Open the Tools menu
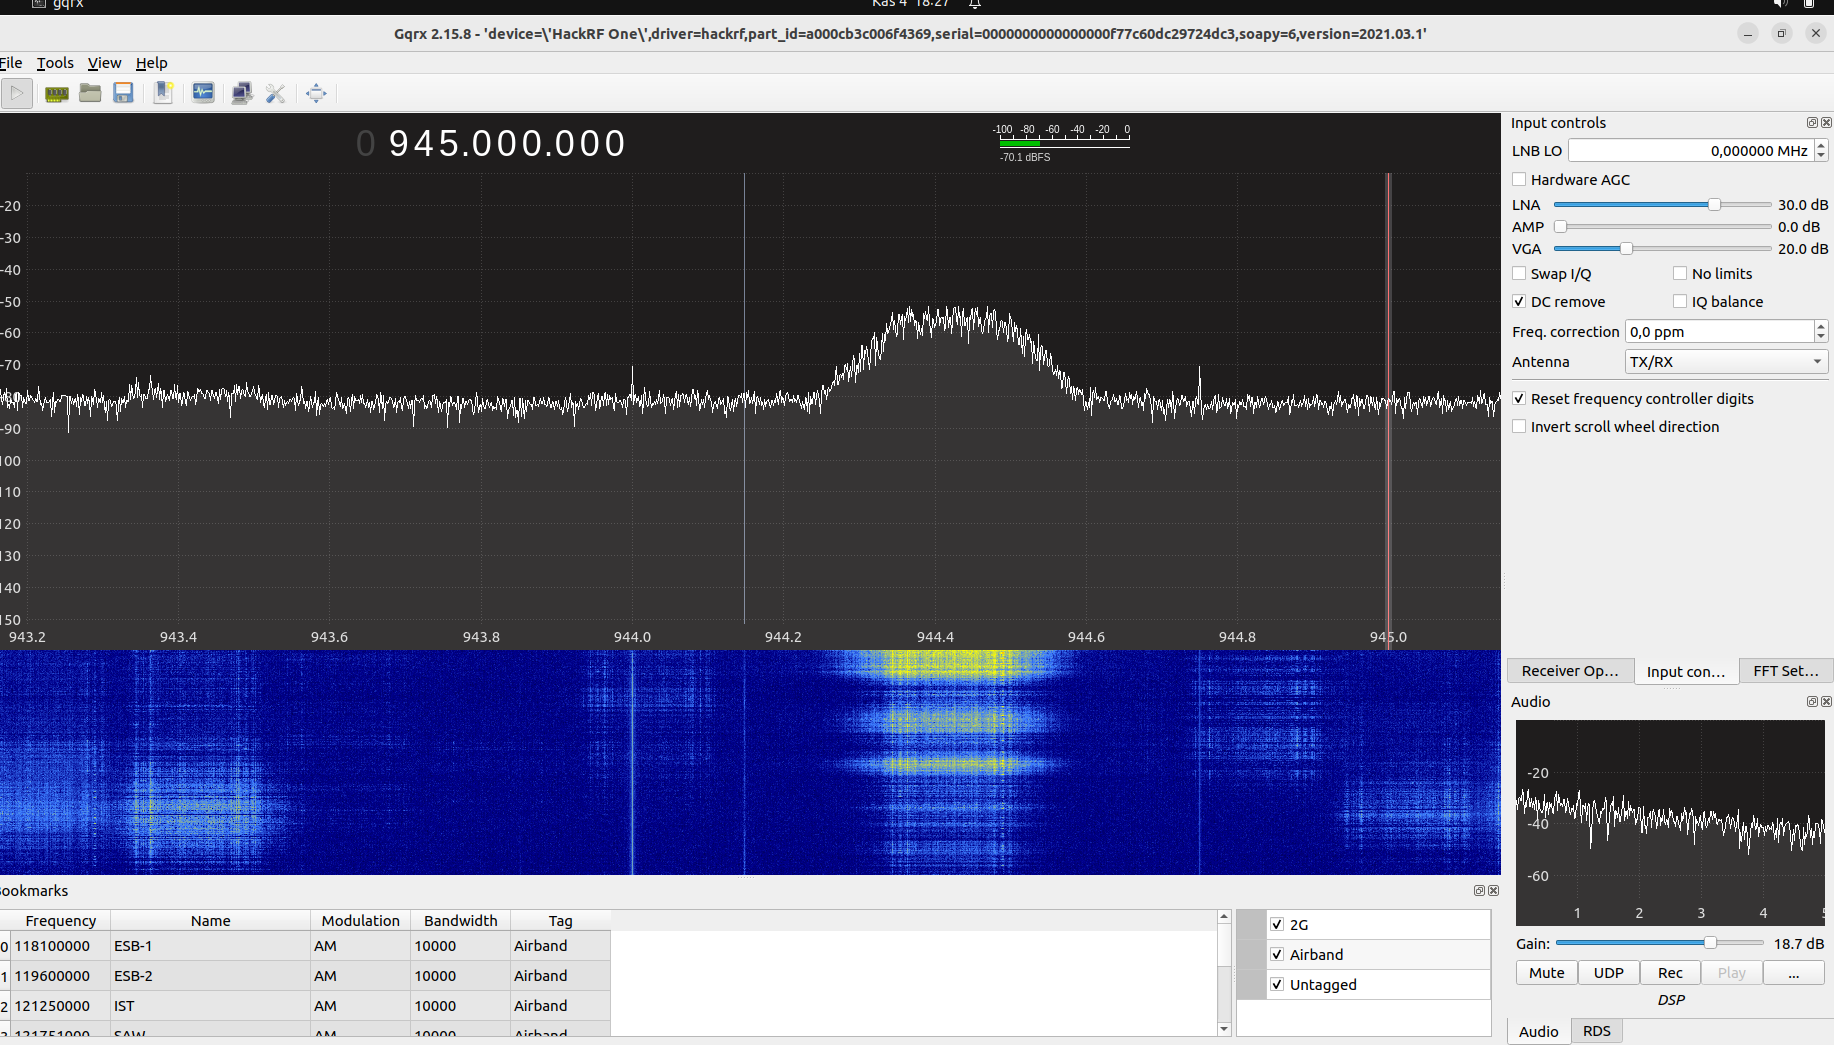This screenshot has height=1045, width=1834. [55, 62]
